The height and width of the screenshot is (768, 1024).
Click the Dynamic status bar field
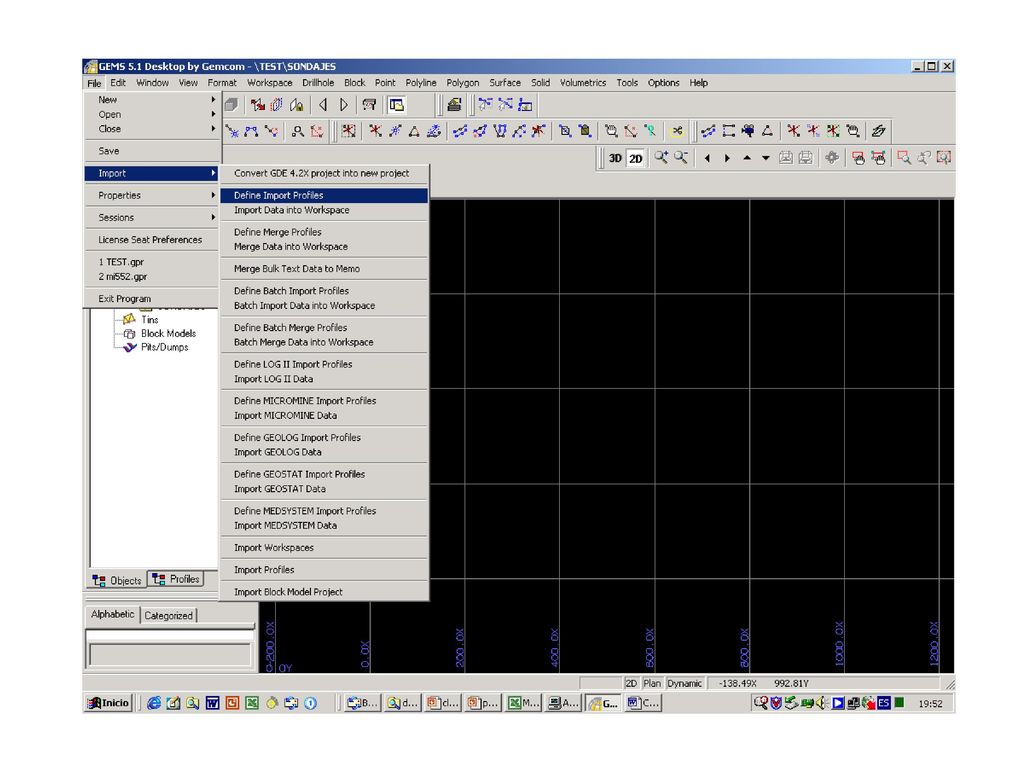[684, 683]
